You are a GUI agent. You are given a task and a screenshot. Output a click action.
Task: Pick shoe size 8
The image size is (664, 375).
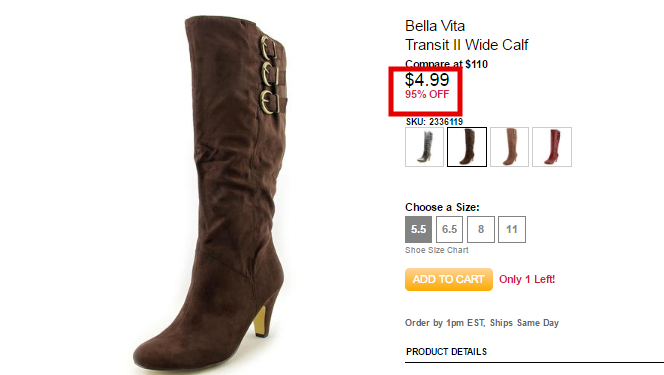point(481,229)
